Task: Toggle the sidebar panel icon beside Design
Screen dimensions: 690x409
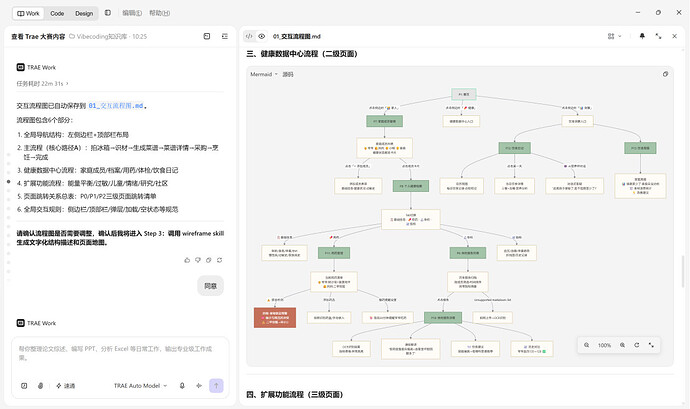Action: (x=108, y=13)
